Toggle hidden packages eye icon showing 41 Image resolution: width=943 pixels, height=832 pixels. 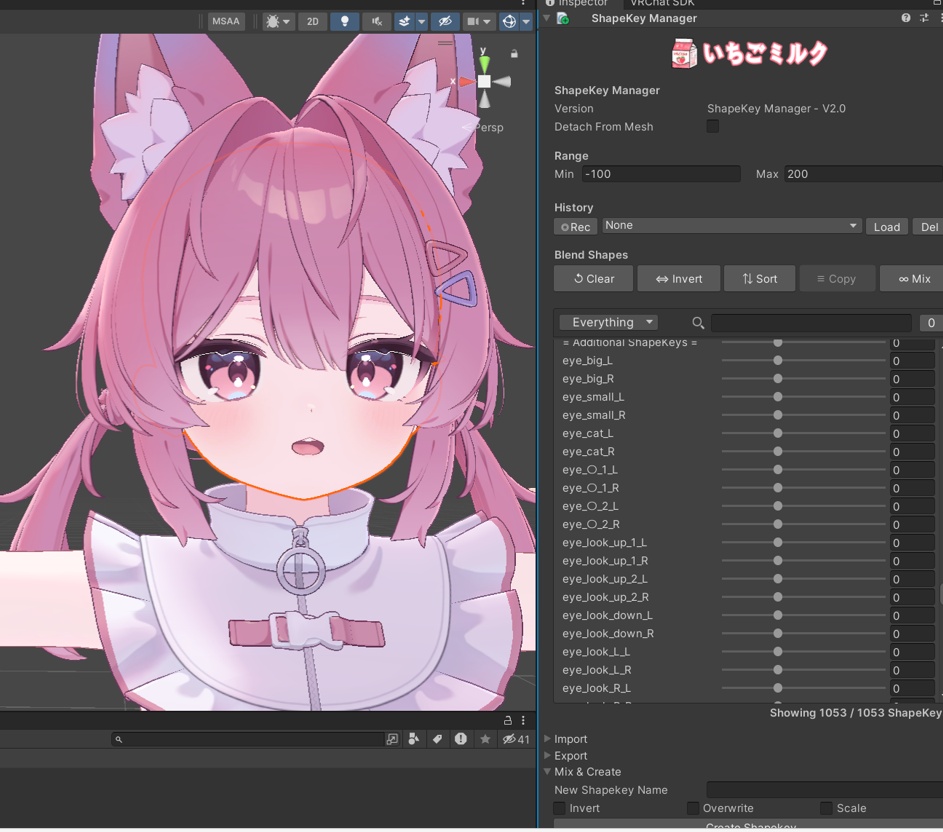click(x=516, y=739)
